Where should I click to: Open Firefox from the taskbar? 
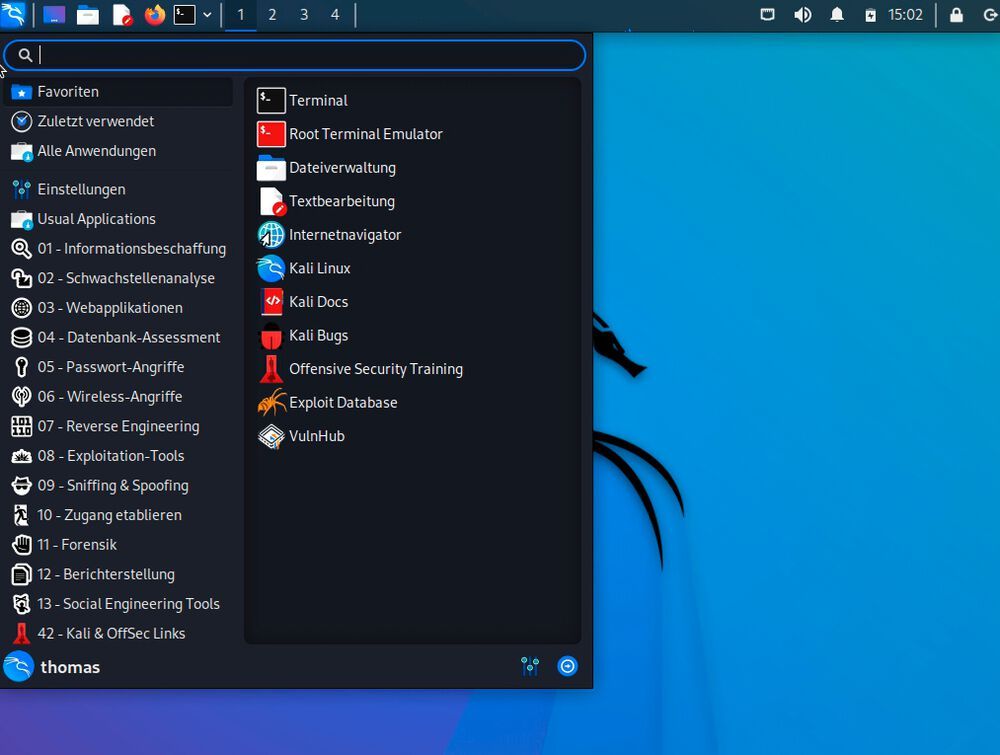157,15
